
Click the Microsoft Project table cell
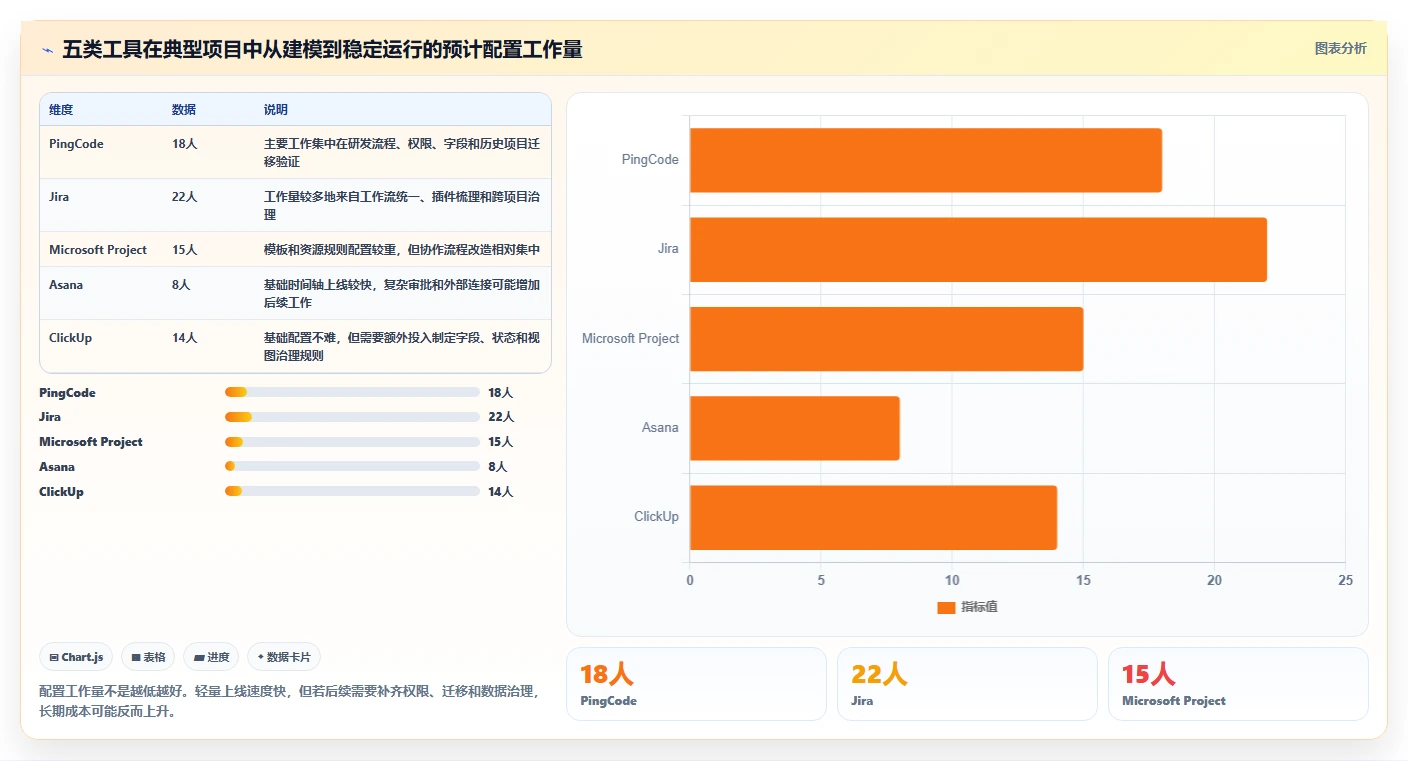tap(98, 250)
